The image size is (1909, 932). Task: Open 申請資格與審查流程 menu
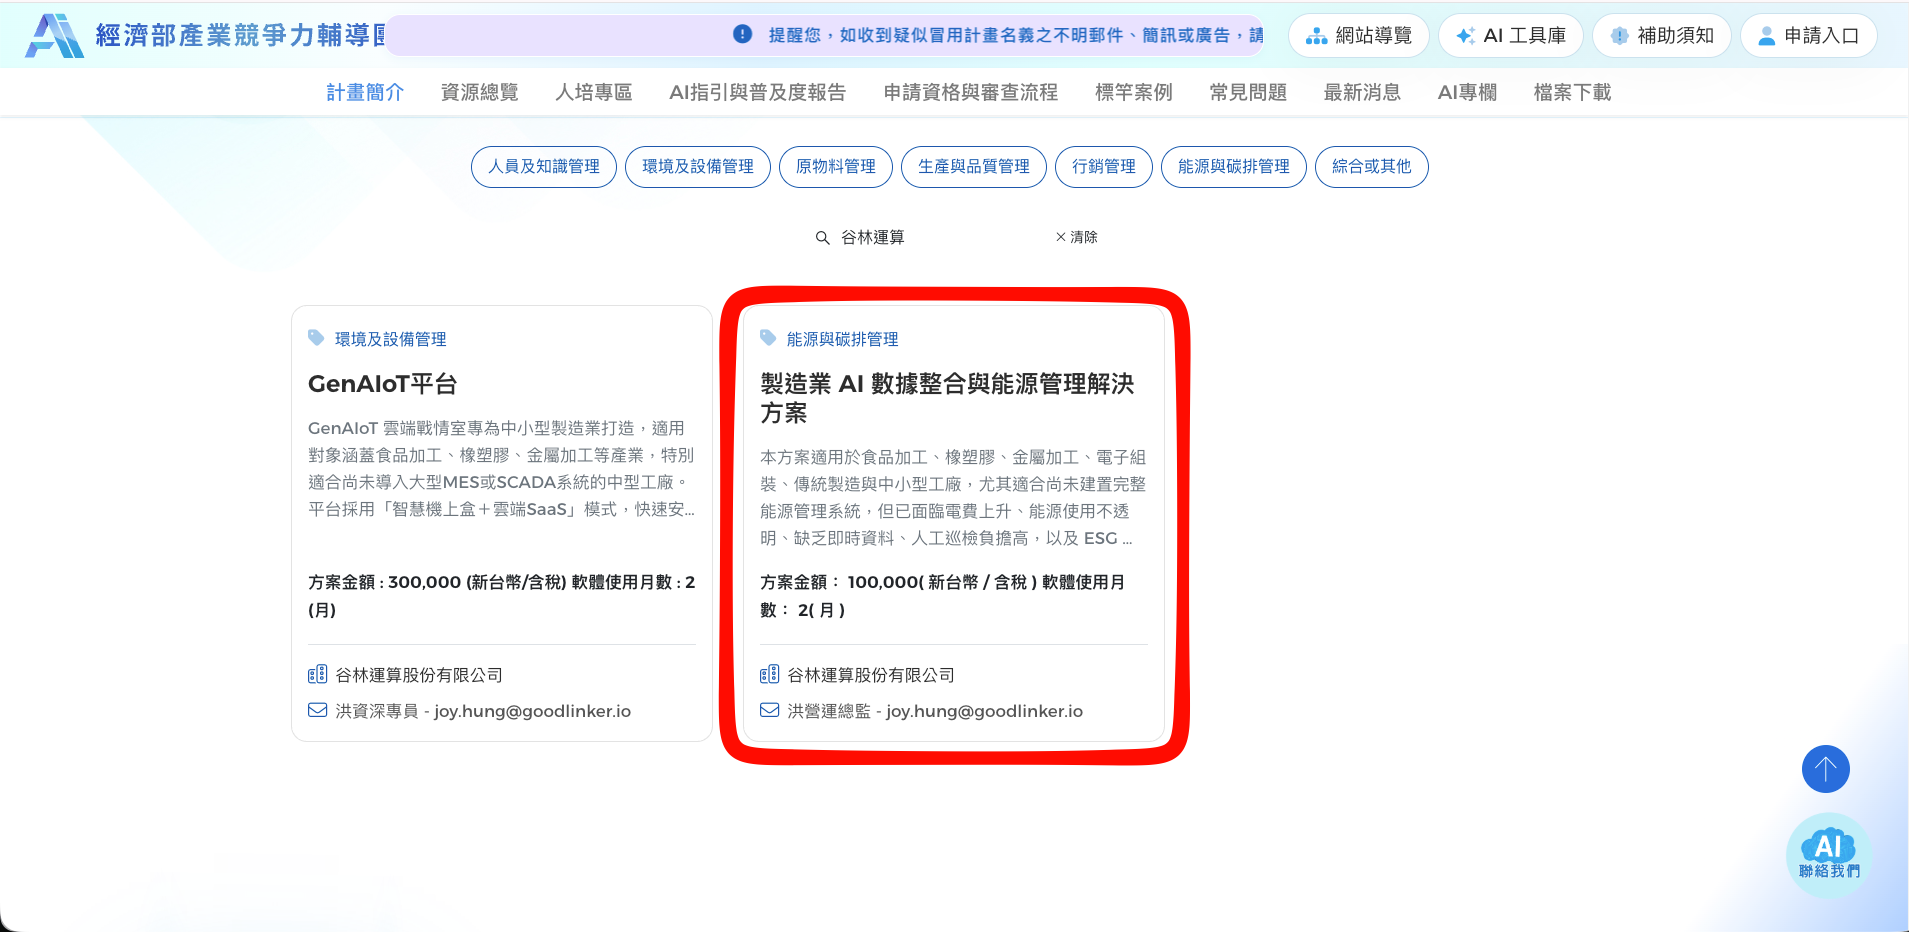coord(970,92)
